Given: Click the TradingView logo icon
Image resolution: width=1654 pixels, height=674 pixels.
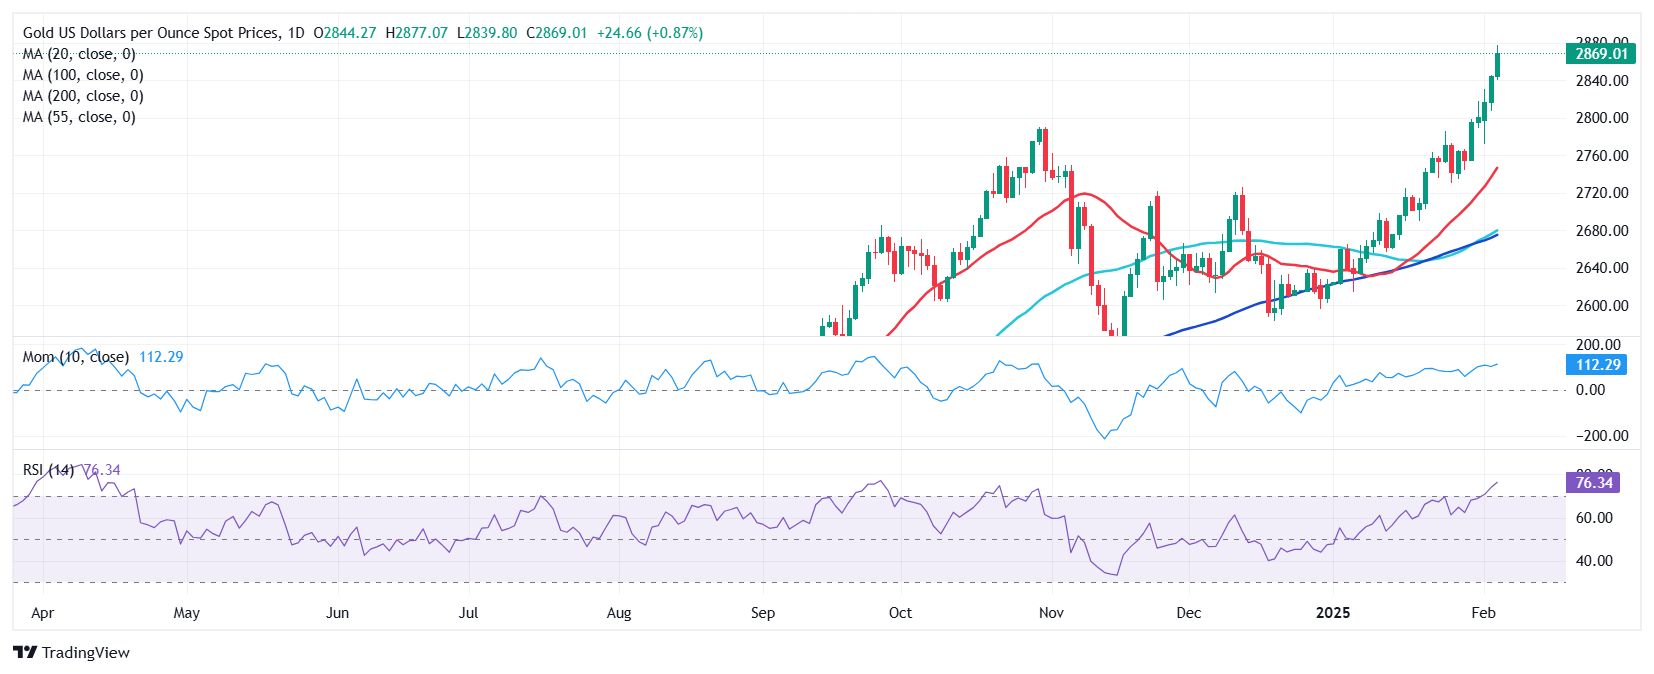Looking at the screenshot, I should tap(25, 652).
